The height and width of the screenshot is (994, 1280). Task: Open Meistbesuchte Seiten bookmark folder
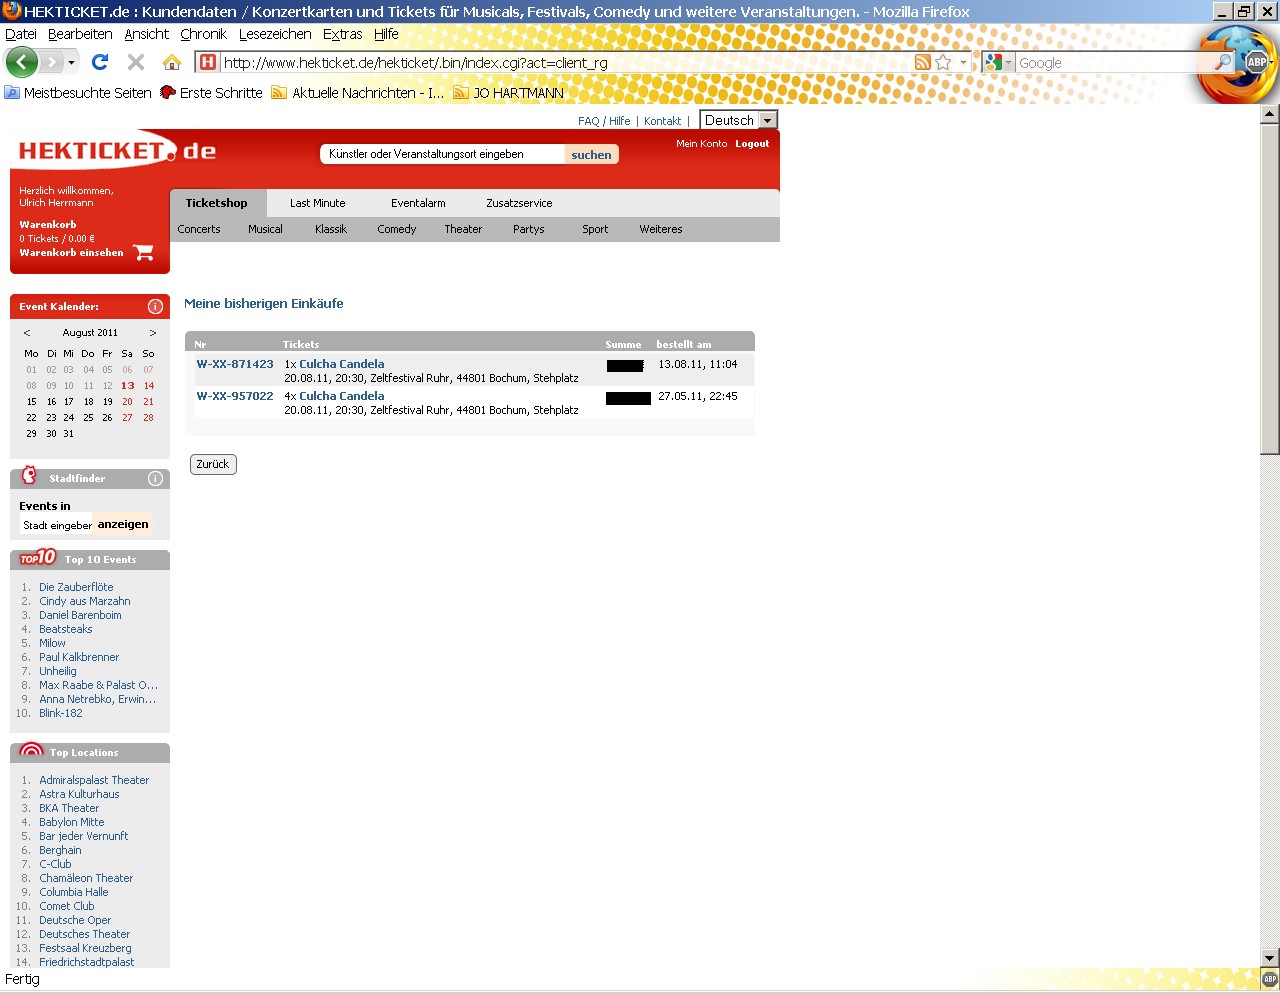coord(78,93)
